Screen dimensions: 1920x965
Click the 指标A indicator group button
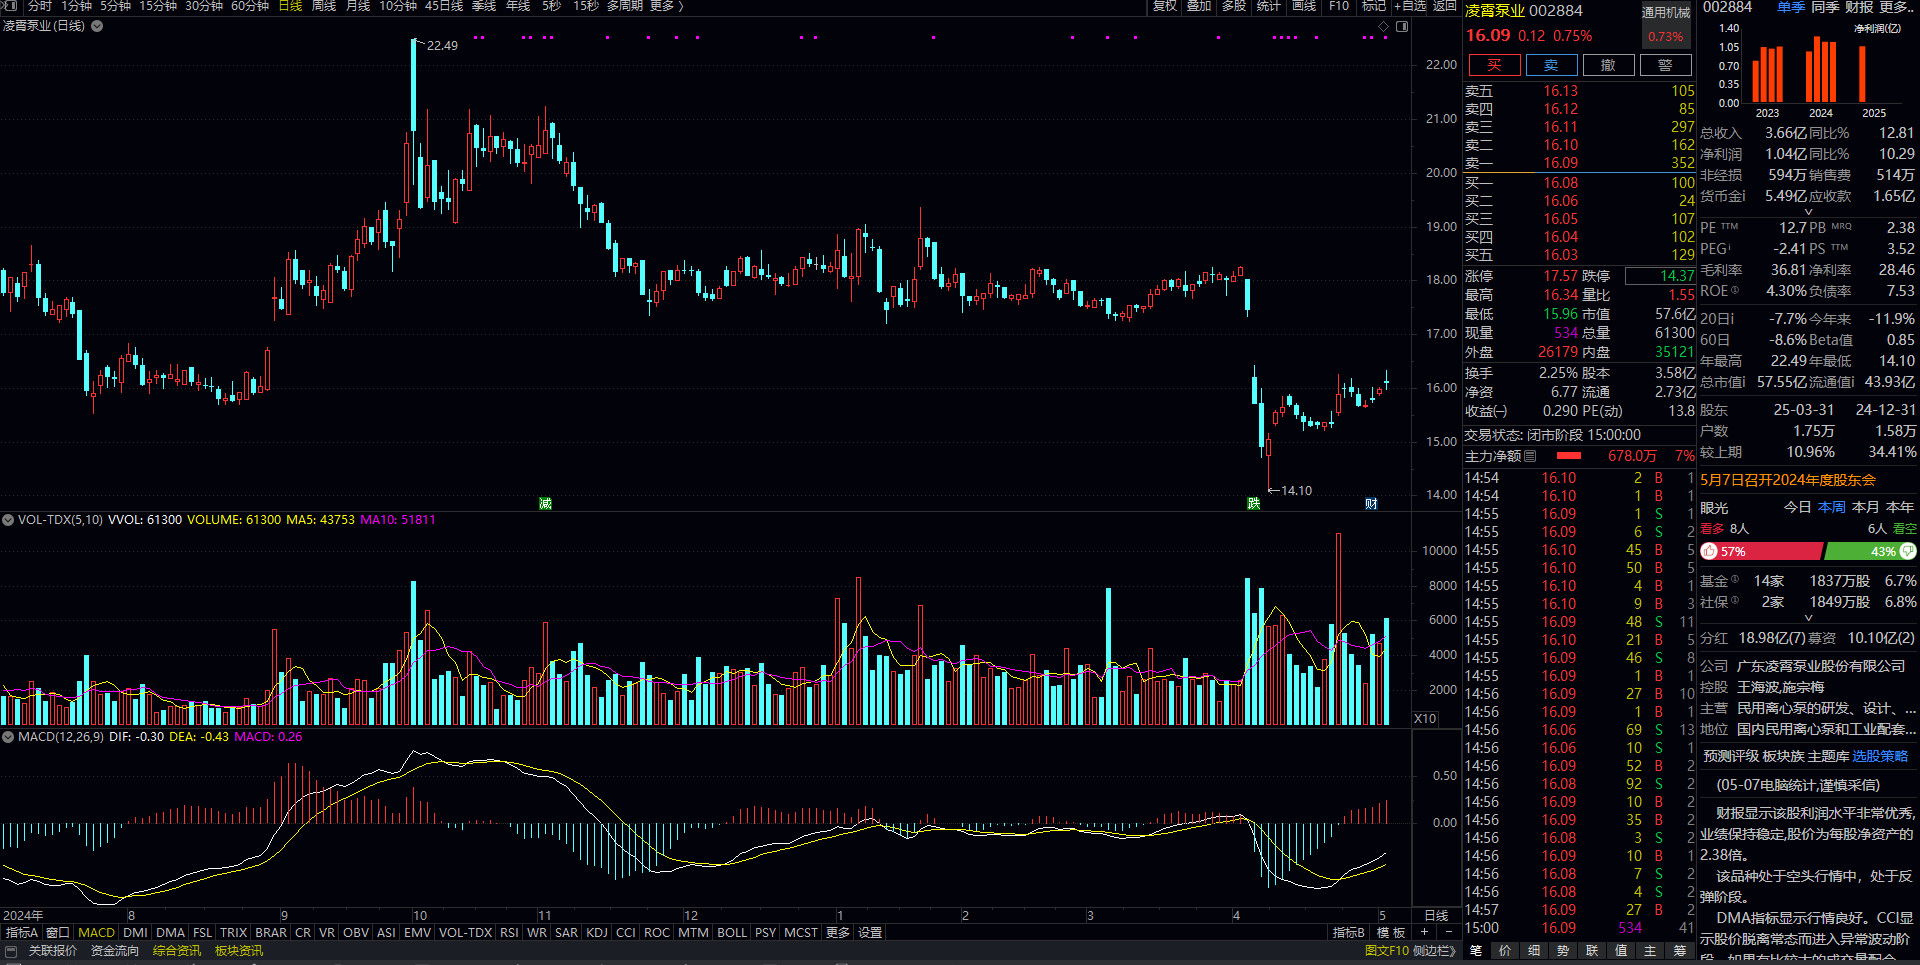tap(22, 933)
